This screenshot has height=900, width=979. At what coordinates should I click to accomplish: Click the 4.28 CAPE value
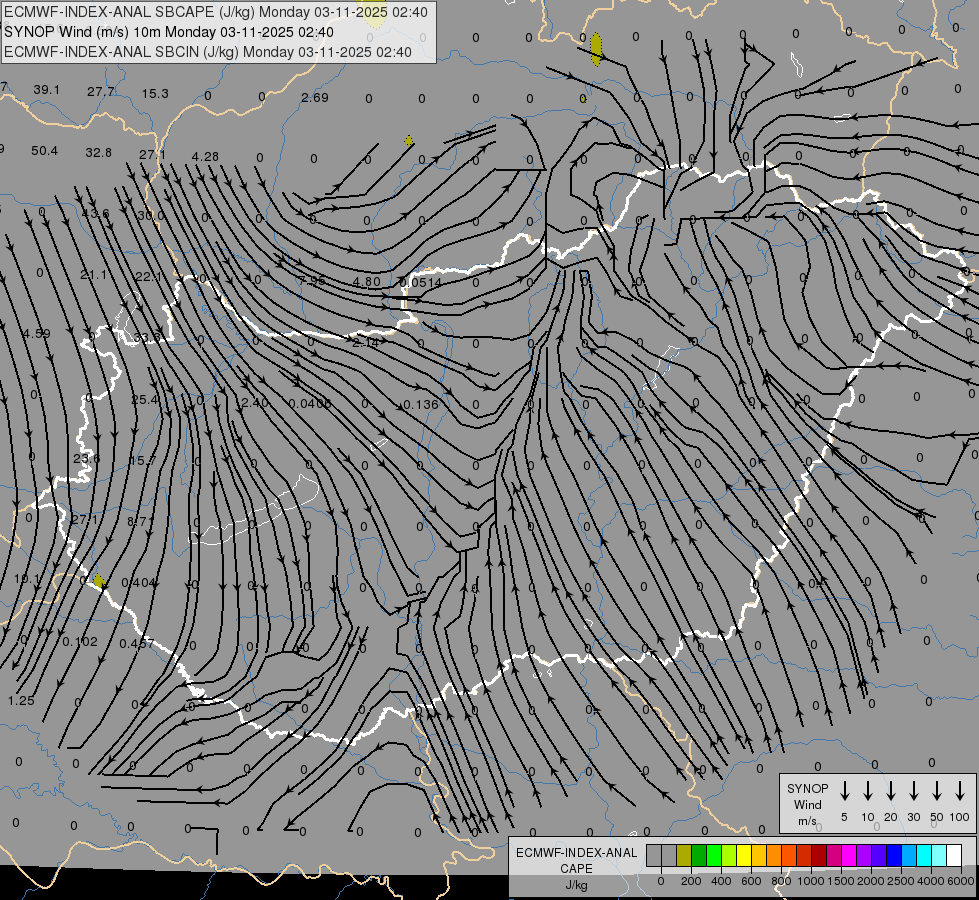click(x=205, y=157)
